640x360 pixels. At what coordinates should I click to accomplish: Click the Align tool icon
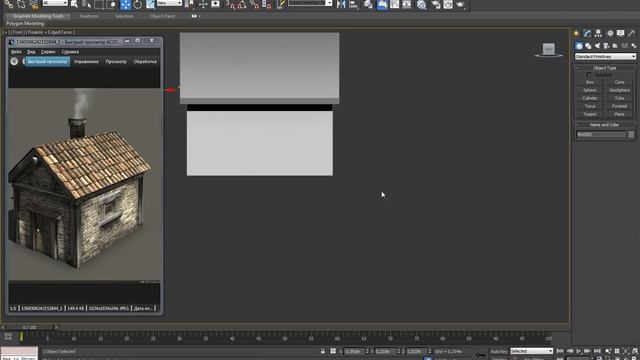click(353, 4)
